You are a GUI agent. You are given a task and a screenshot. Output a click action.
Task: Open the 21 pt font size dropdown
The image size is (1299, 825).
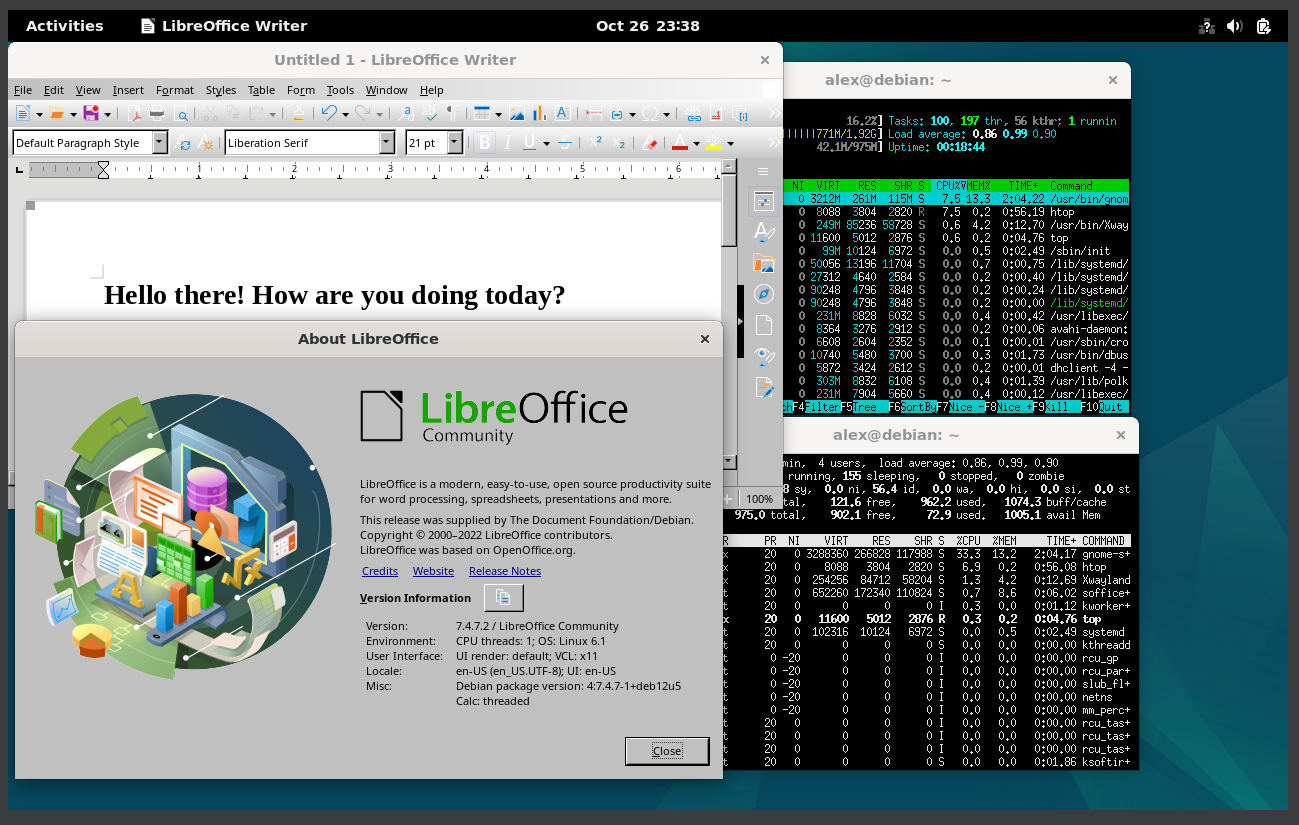(x=454, y=142)
